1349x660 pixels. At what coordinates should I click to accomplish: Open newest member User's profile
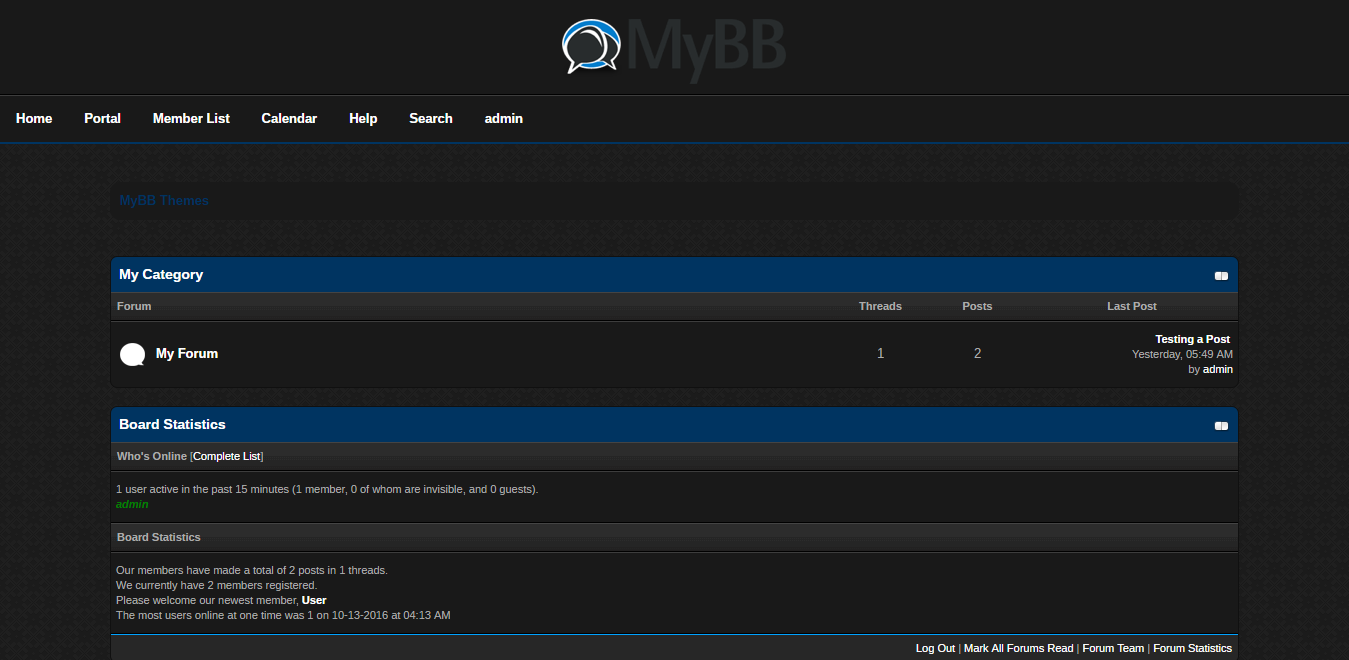[x=314, y=600]
